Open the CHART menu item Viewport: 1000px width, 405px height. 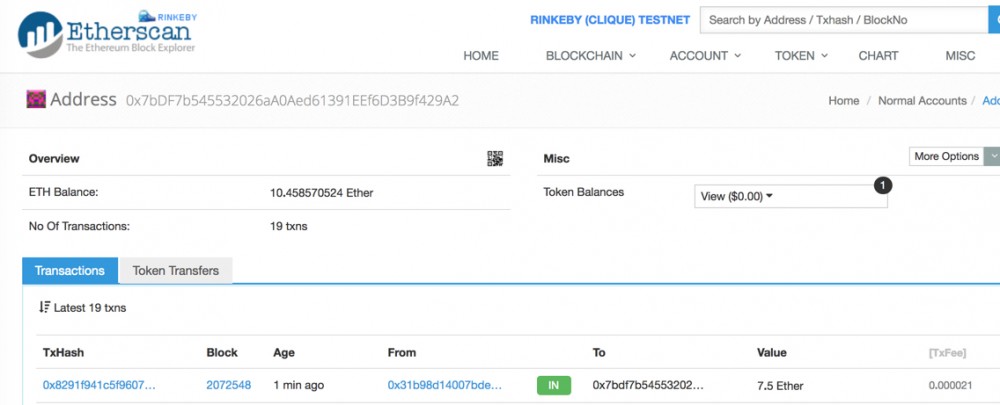pos(878,55)
